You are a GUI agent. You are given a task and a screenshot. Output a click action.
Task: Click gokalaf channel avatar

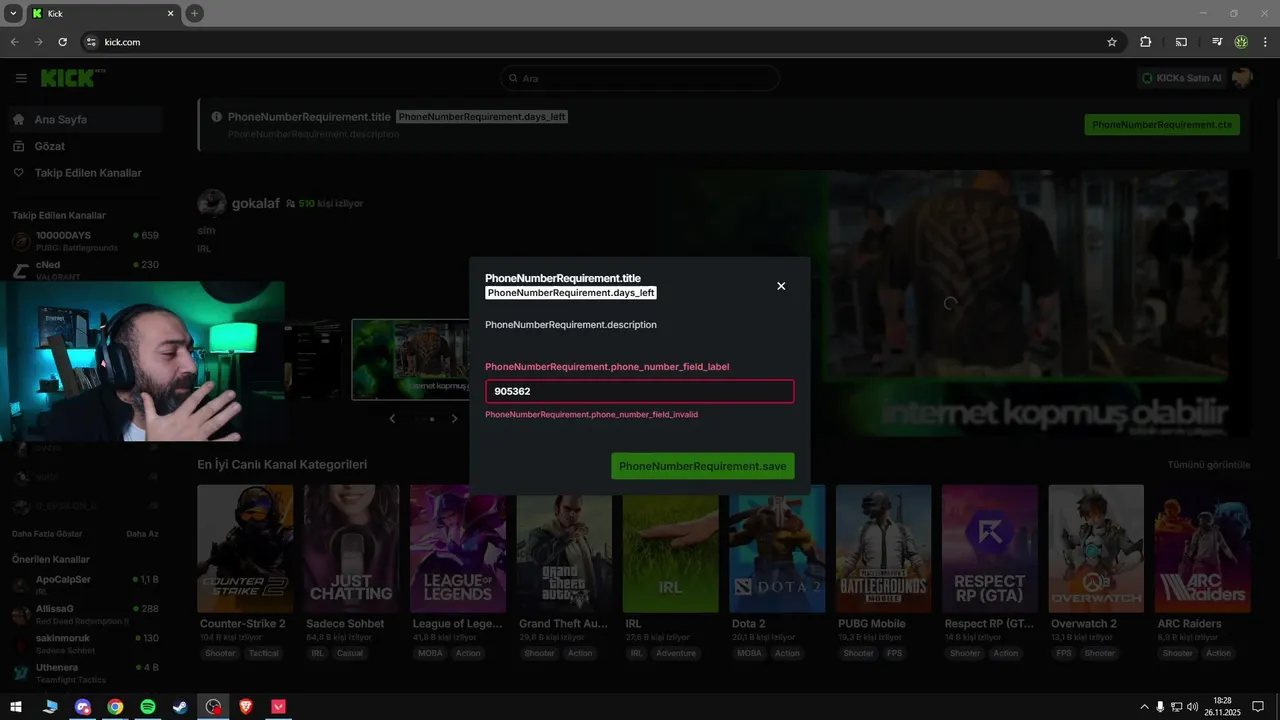click(211, 203)
